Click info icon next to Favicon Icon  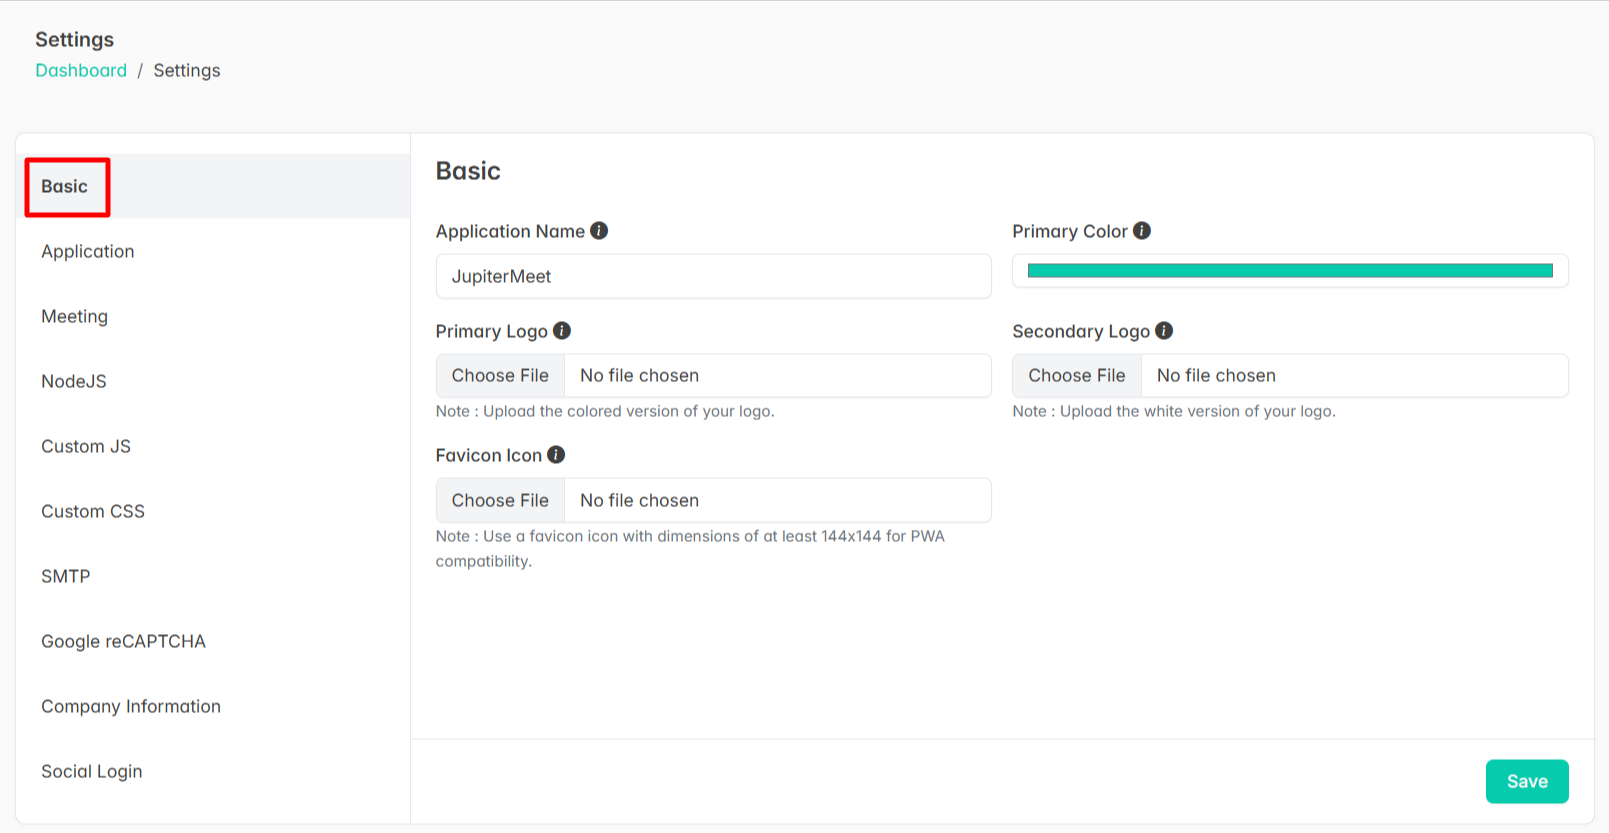(x=556, y=455)
